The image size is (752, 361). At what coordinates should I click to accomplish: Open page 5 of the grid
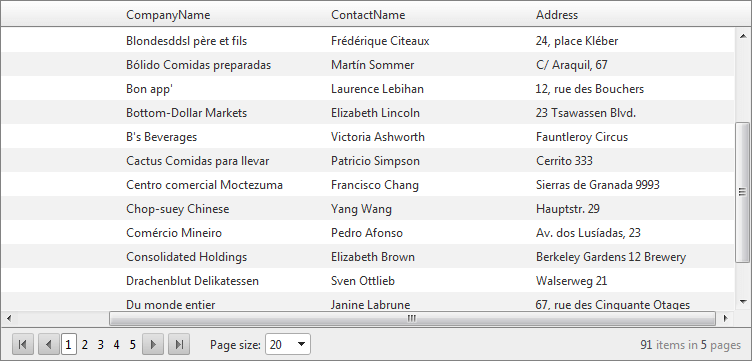(x=133, y=344)
